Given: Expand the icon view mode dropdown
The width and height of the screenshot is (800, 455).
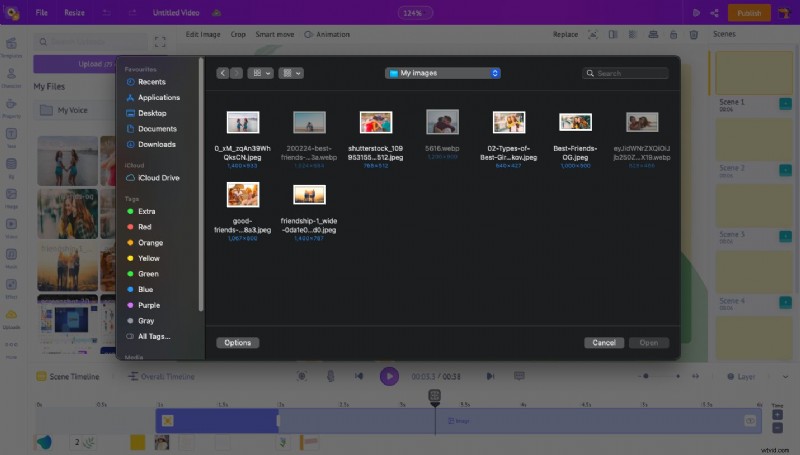Looking at the screenshot, I should pos(261,73).
